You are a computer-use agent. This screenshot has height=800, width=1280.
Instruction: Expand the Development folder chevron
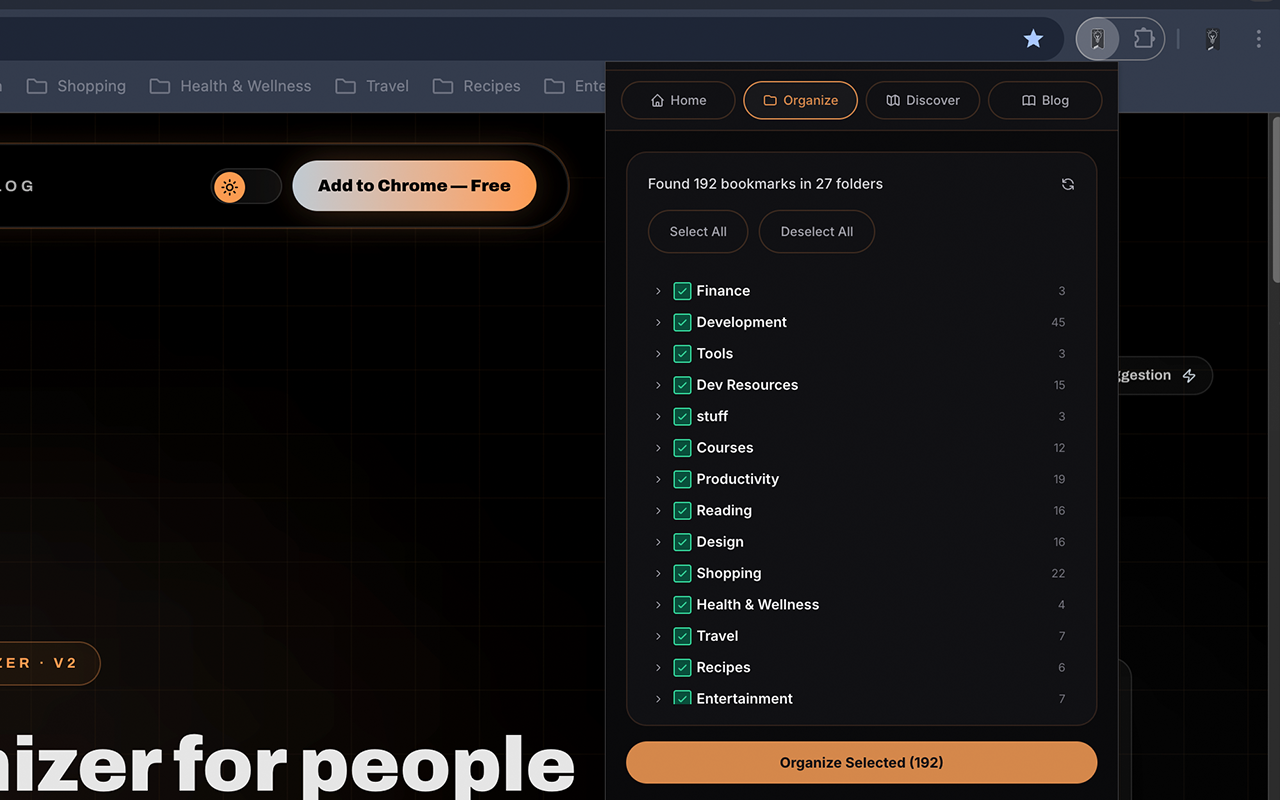pos(658,322)
